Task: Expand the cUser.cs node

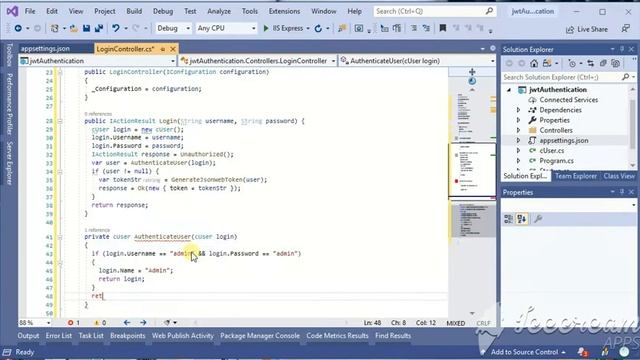Action: (518, 151)
